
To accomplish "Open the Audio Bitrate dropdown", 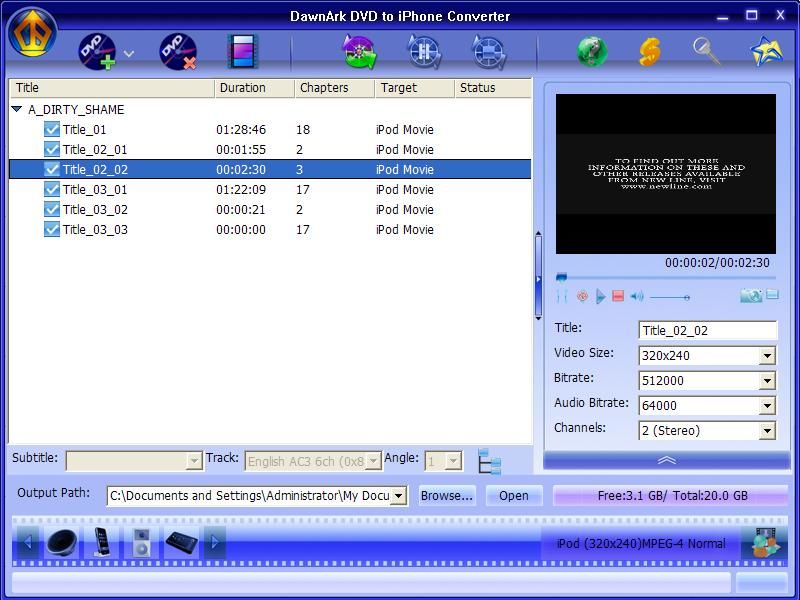I will click(x=767, y=406).
